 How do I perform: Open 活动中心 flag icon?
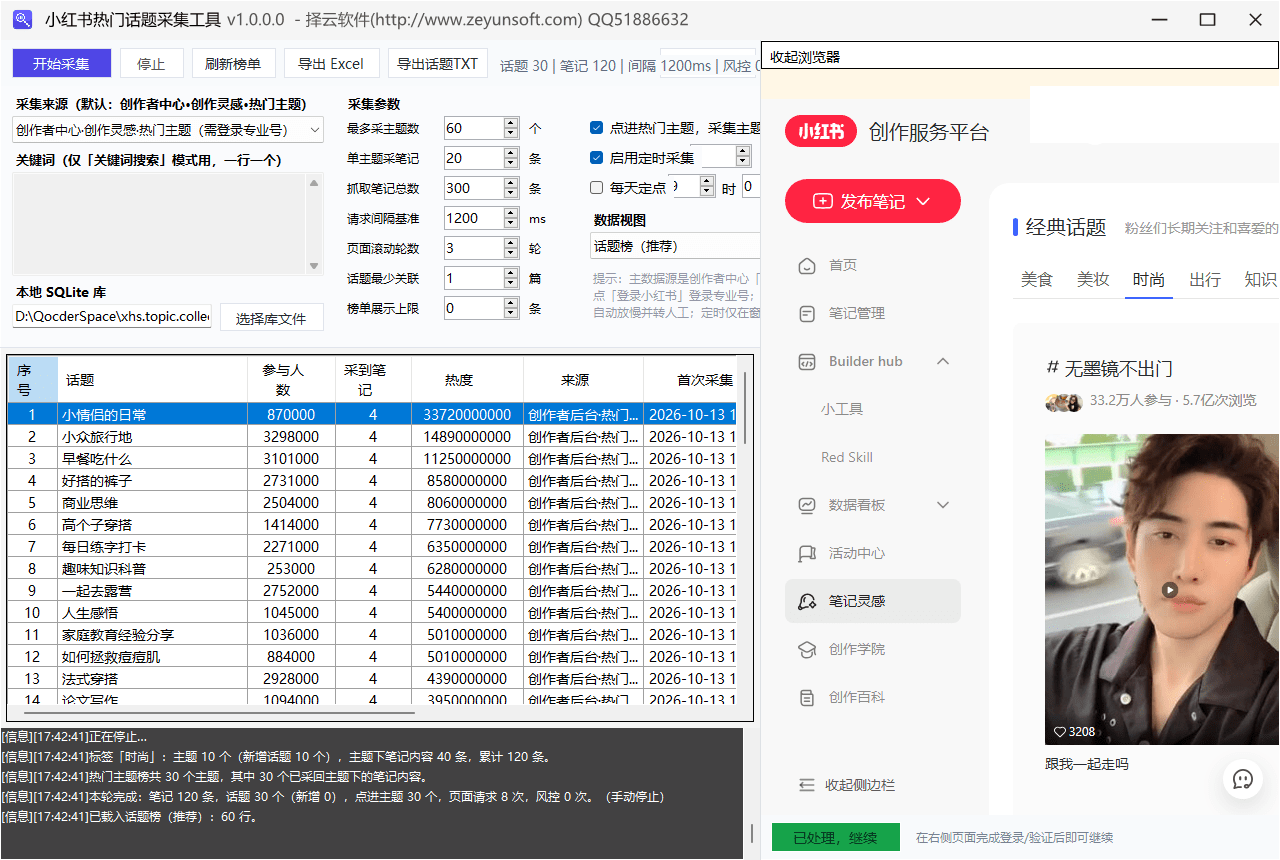(807, 553)
